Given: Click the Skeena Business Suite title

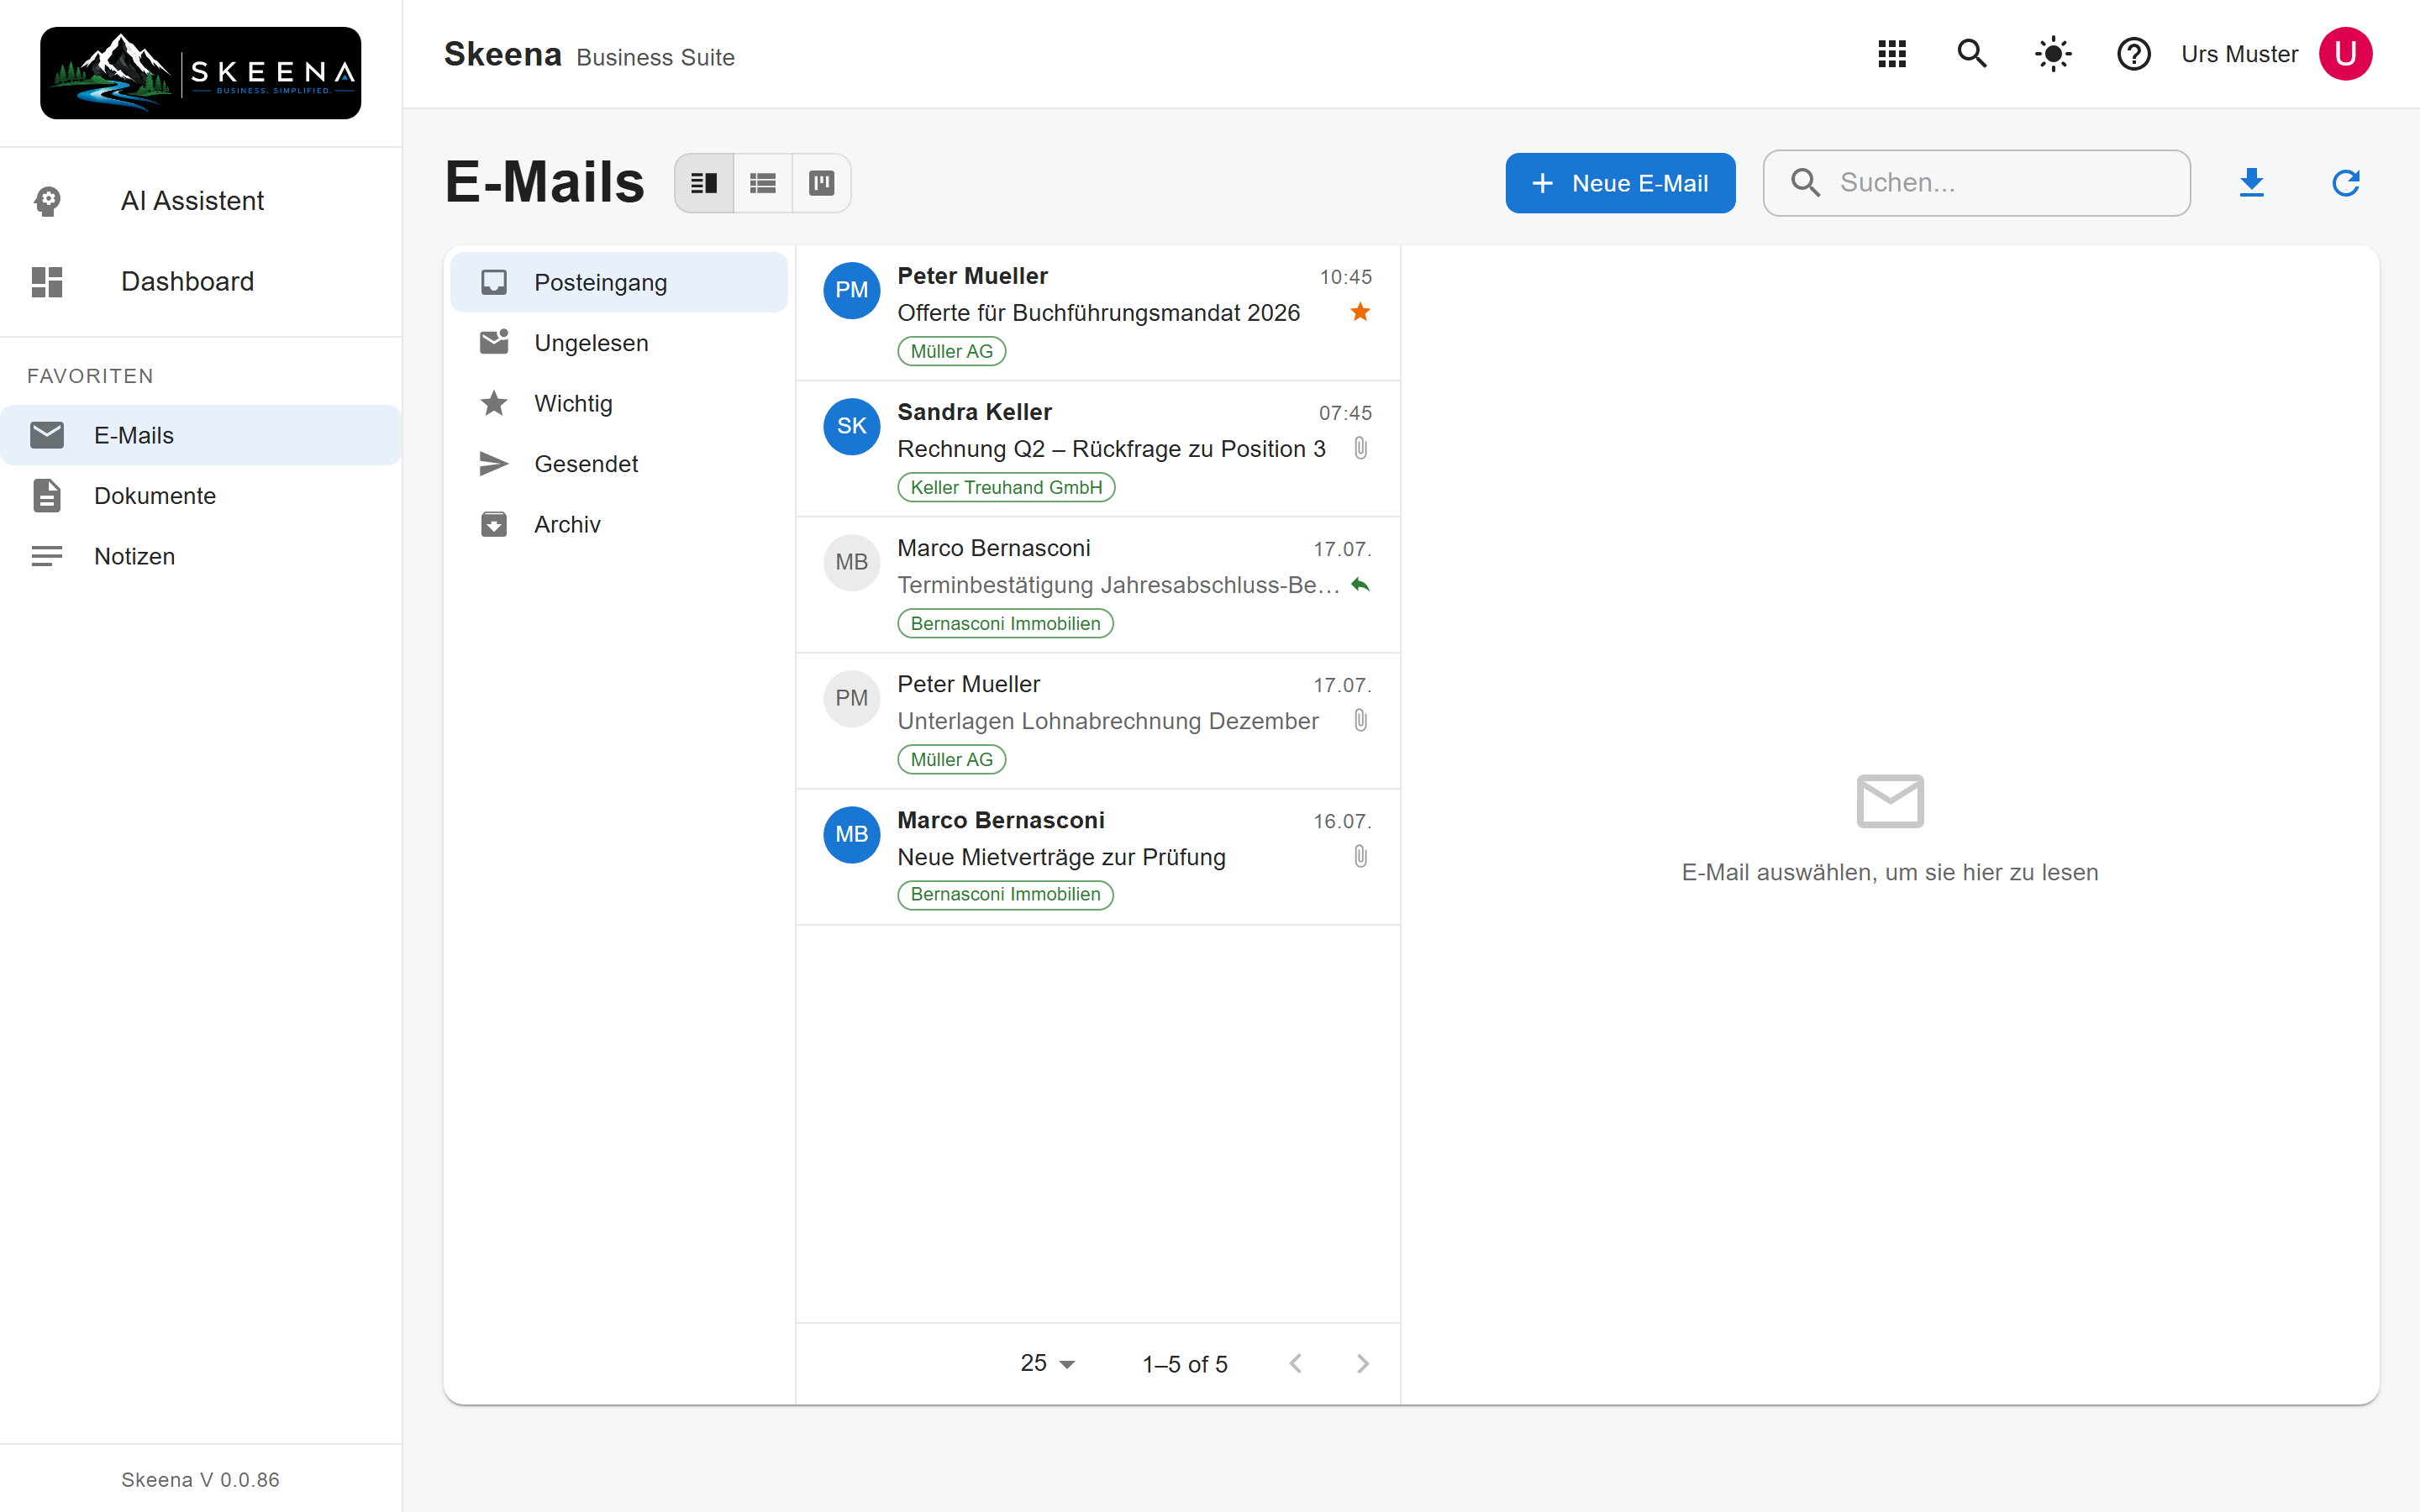Looking at the screenshot, I should 589,55.
